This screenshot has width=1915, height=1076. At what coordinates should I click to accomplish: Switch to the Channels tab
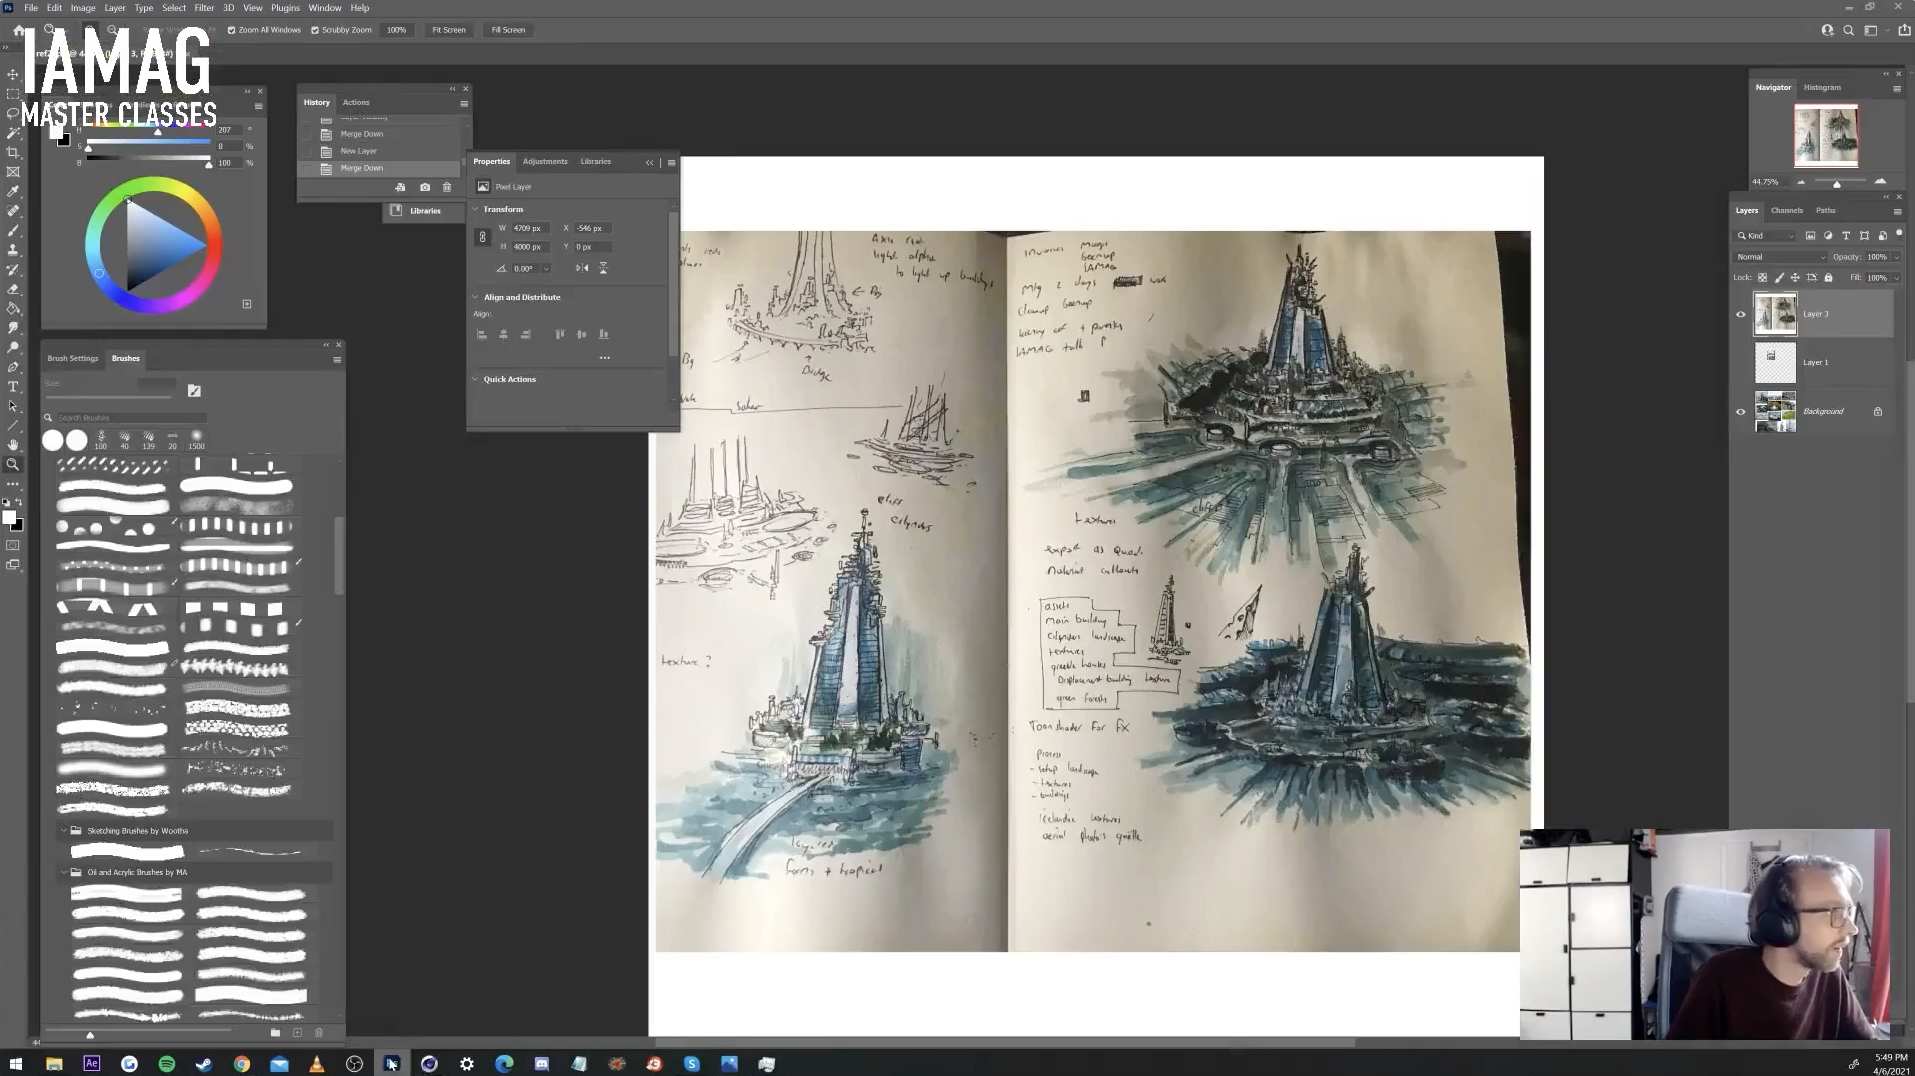(1786, 210)
